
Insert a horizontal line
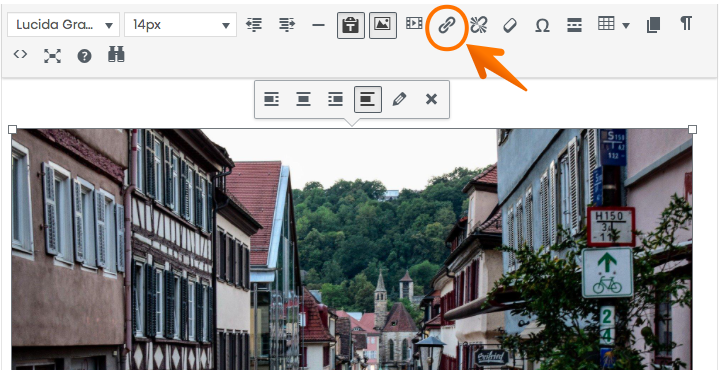[x=318, y=25]
